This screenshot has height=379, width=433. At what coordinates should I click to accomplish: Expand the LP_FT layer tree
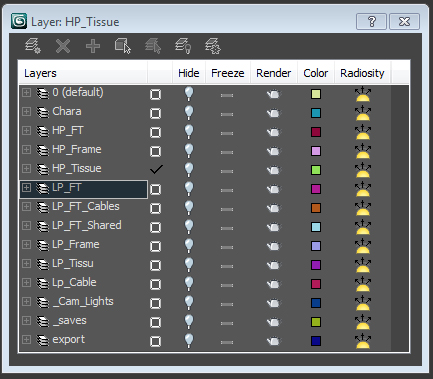[26, 187]
